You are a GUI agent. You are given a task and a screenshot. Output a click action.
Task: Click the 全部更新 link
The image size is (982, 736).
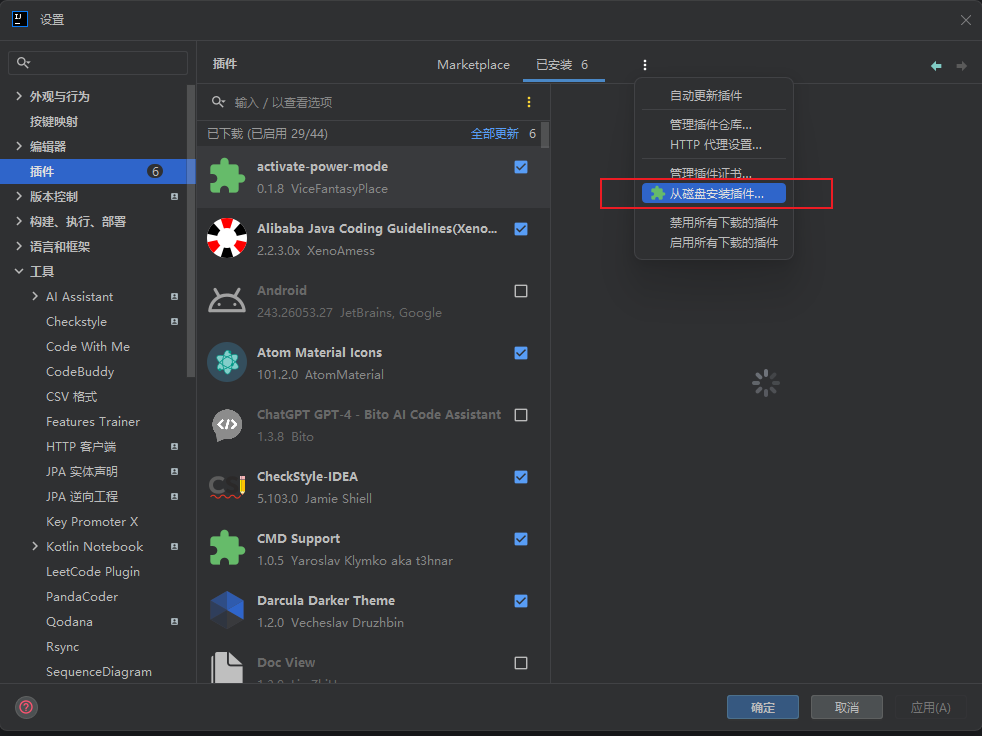tap(495, 134)
